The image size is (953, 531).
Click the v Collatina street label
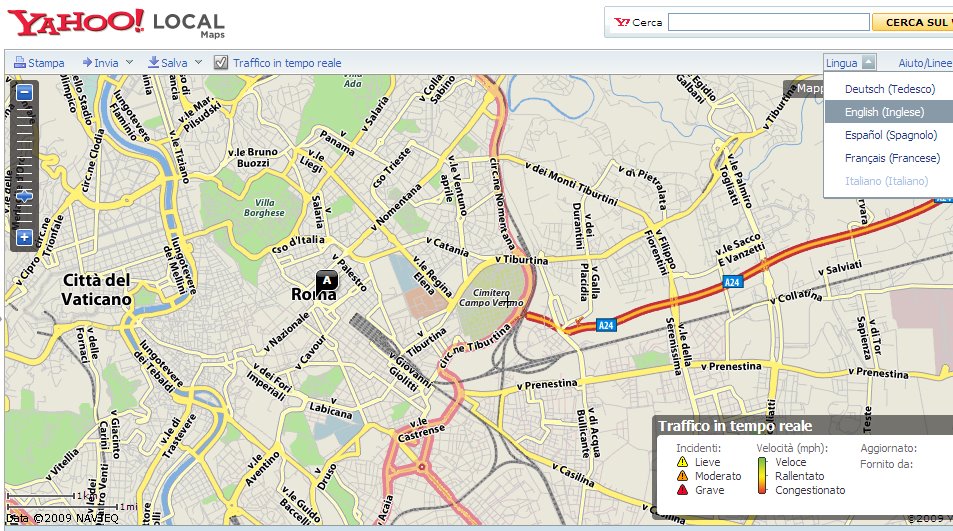[796, 297]
